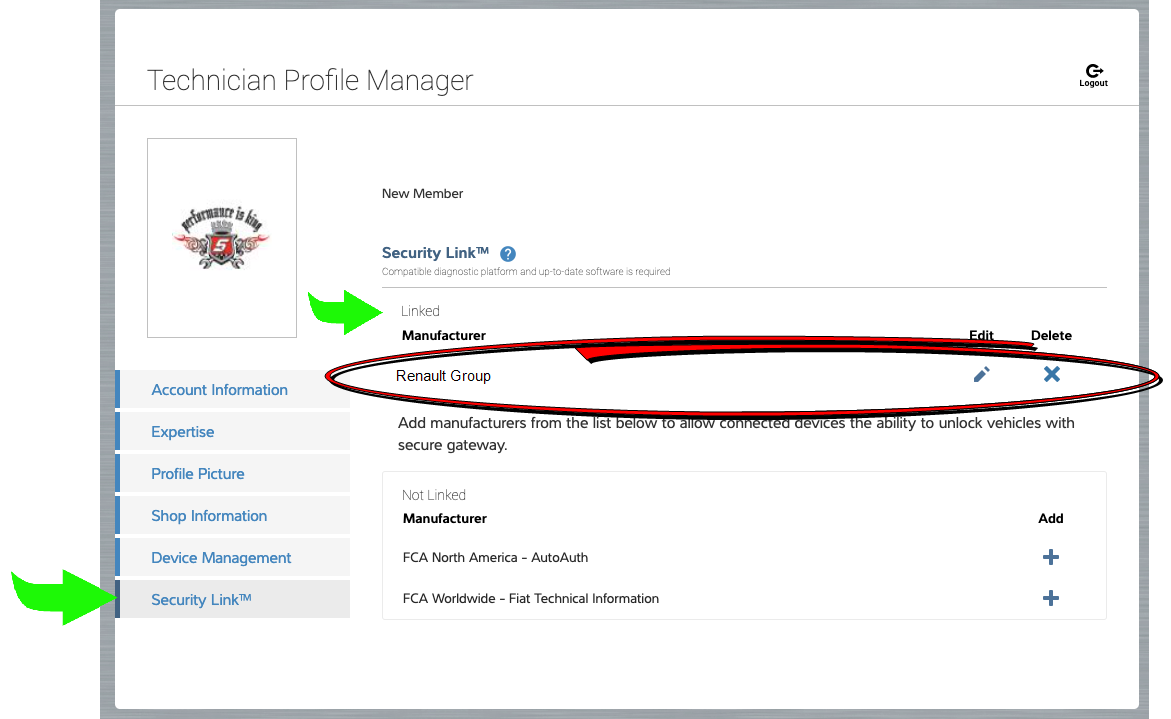This screenshot has height=719, width=1171.
Task: Click the Security Link™ section heading
Action: pyautogui.click(x=435, y=254)
